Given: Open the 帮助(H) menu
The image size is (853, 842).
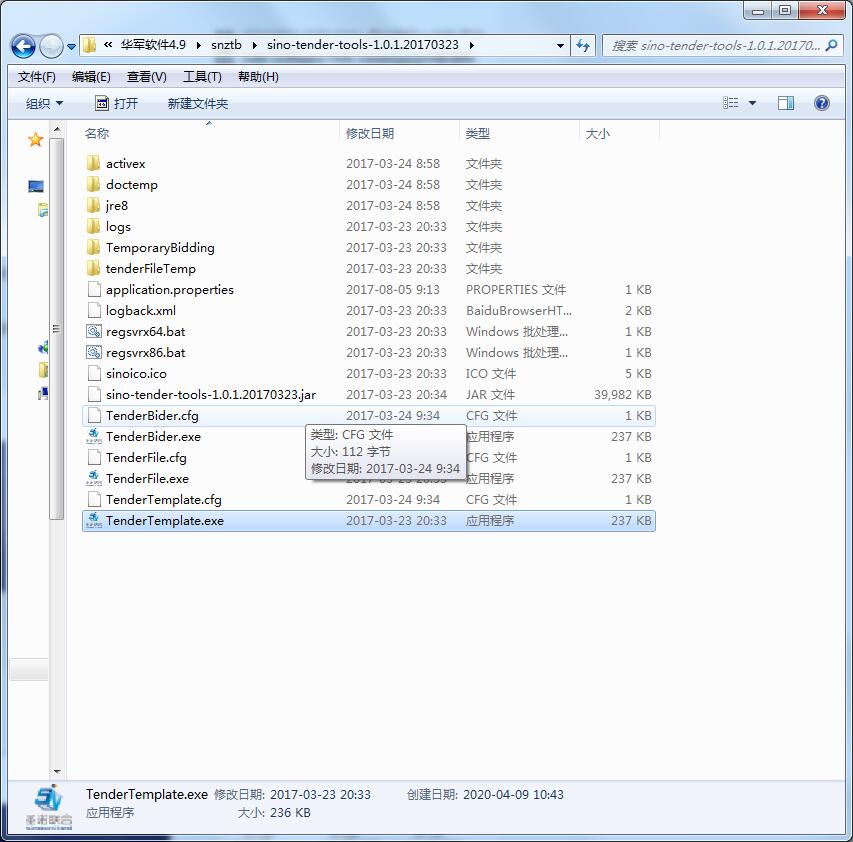Looking at the screenshot, I should [x=258, y=77].
